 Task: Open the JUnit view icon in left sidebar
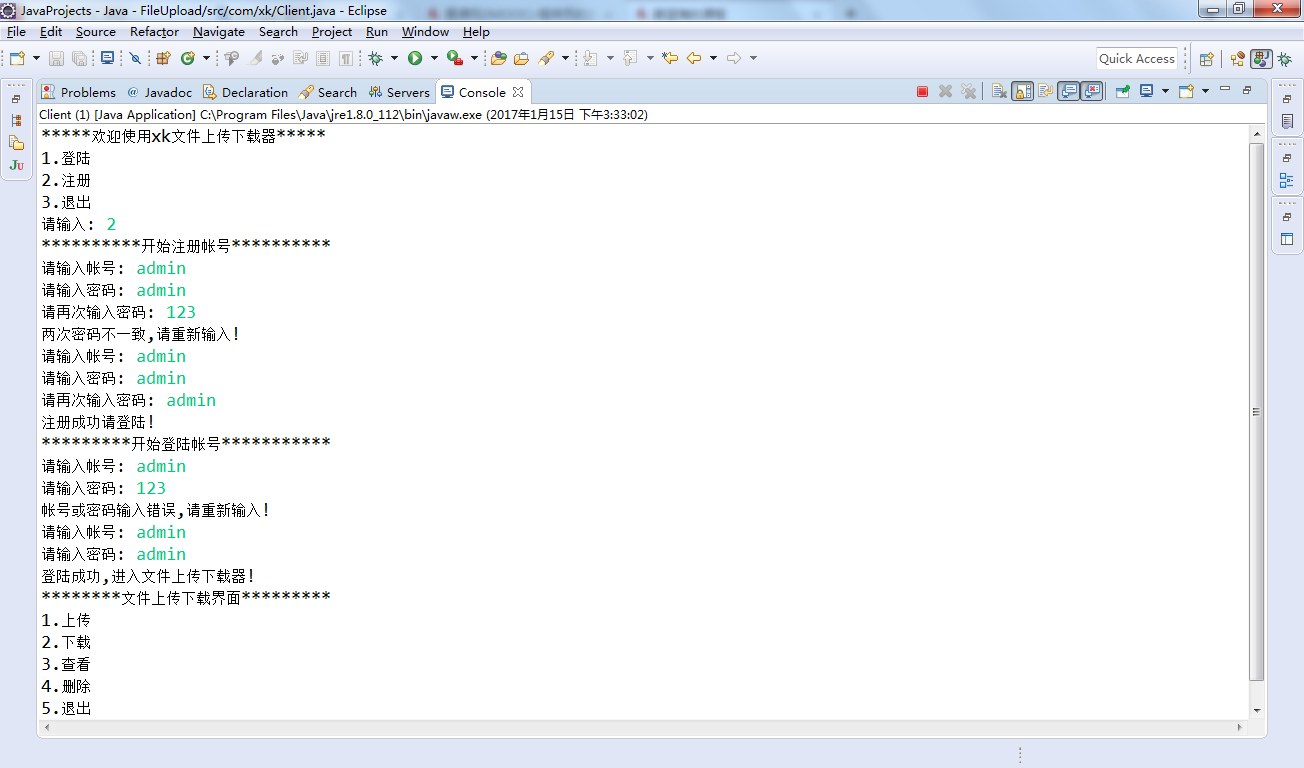(x=16, y=165)
